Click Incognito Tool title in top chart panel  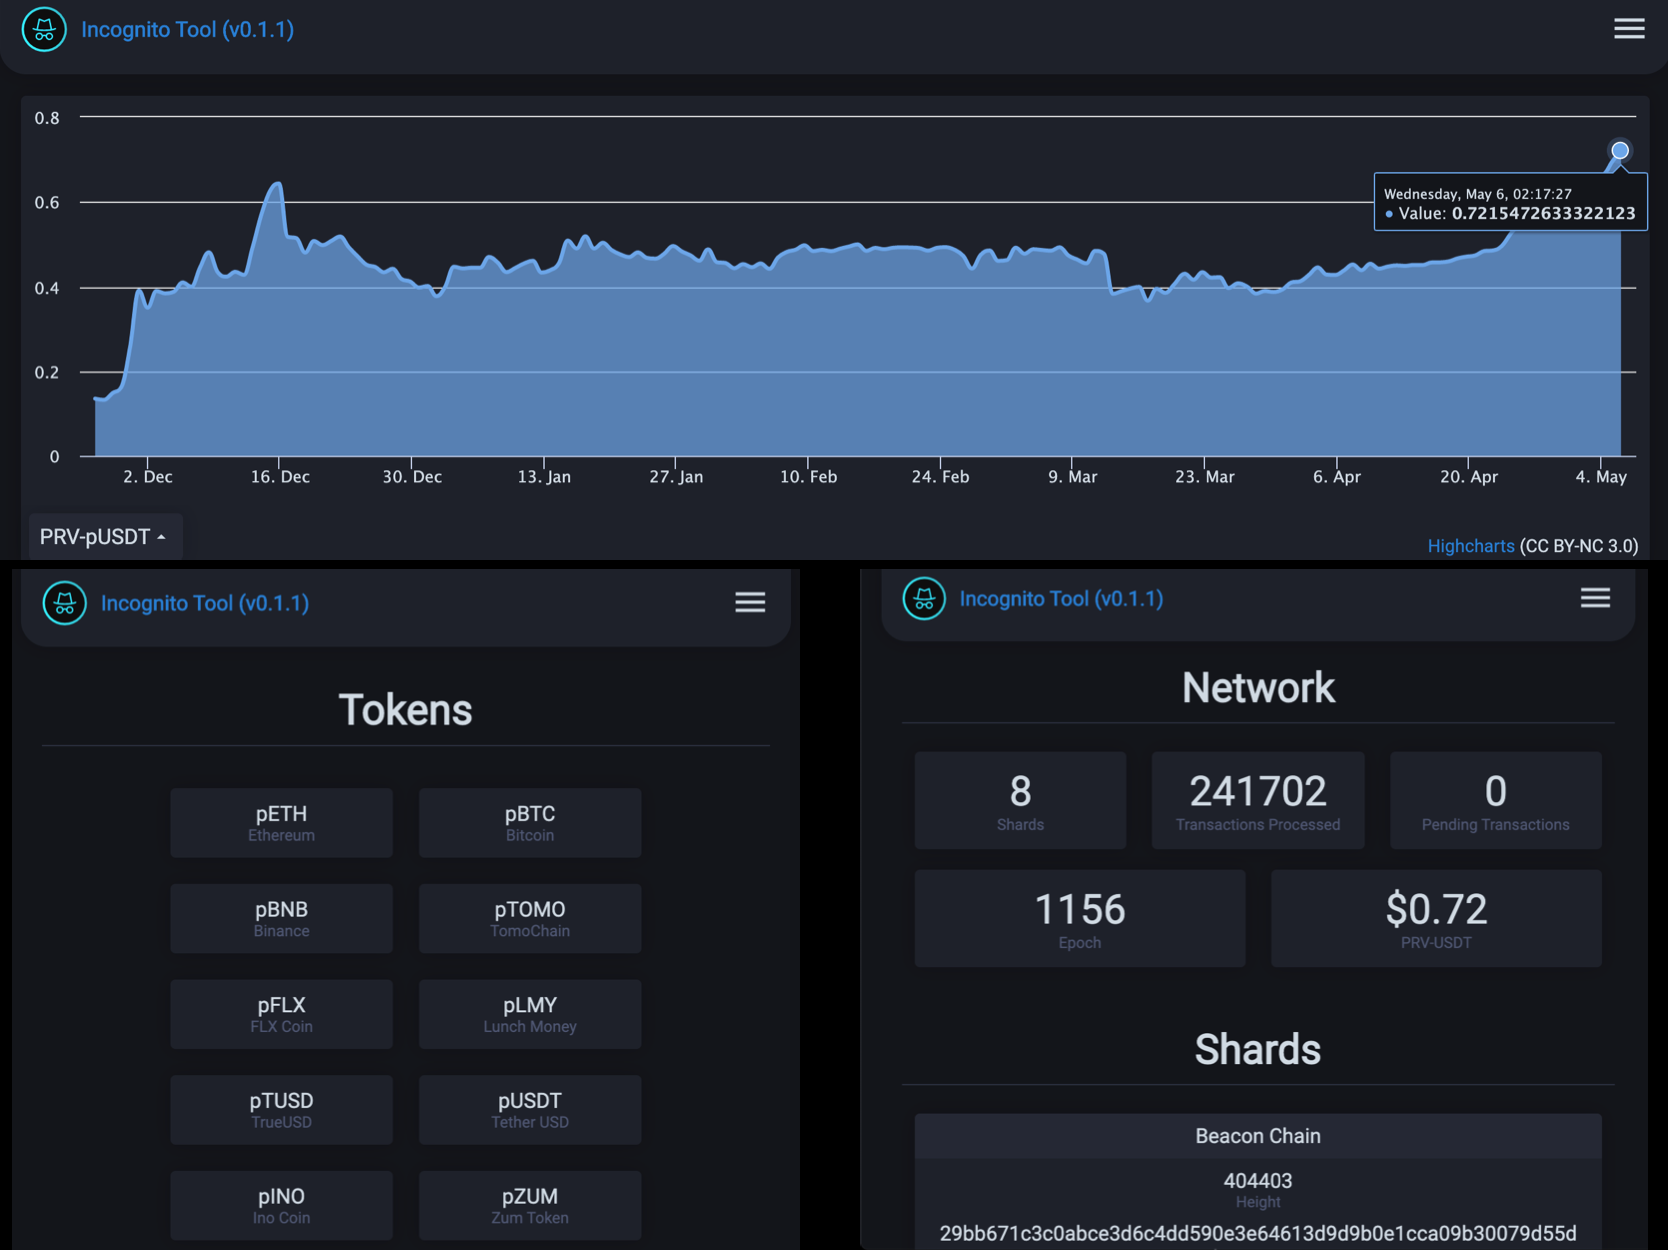tap(187, 30)
